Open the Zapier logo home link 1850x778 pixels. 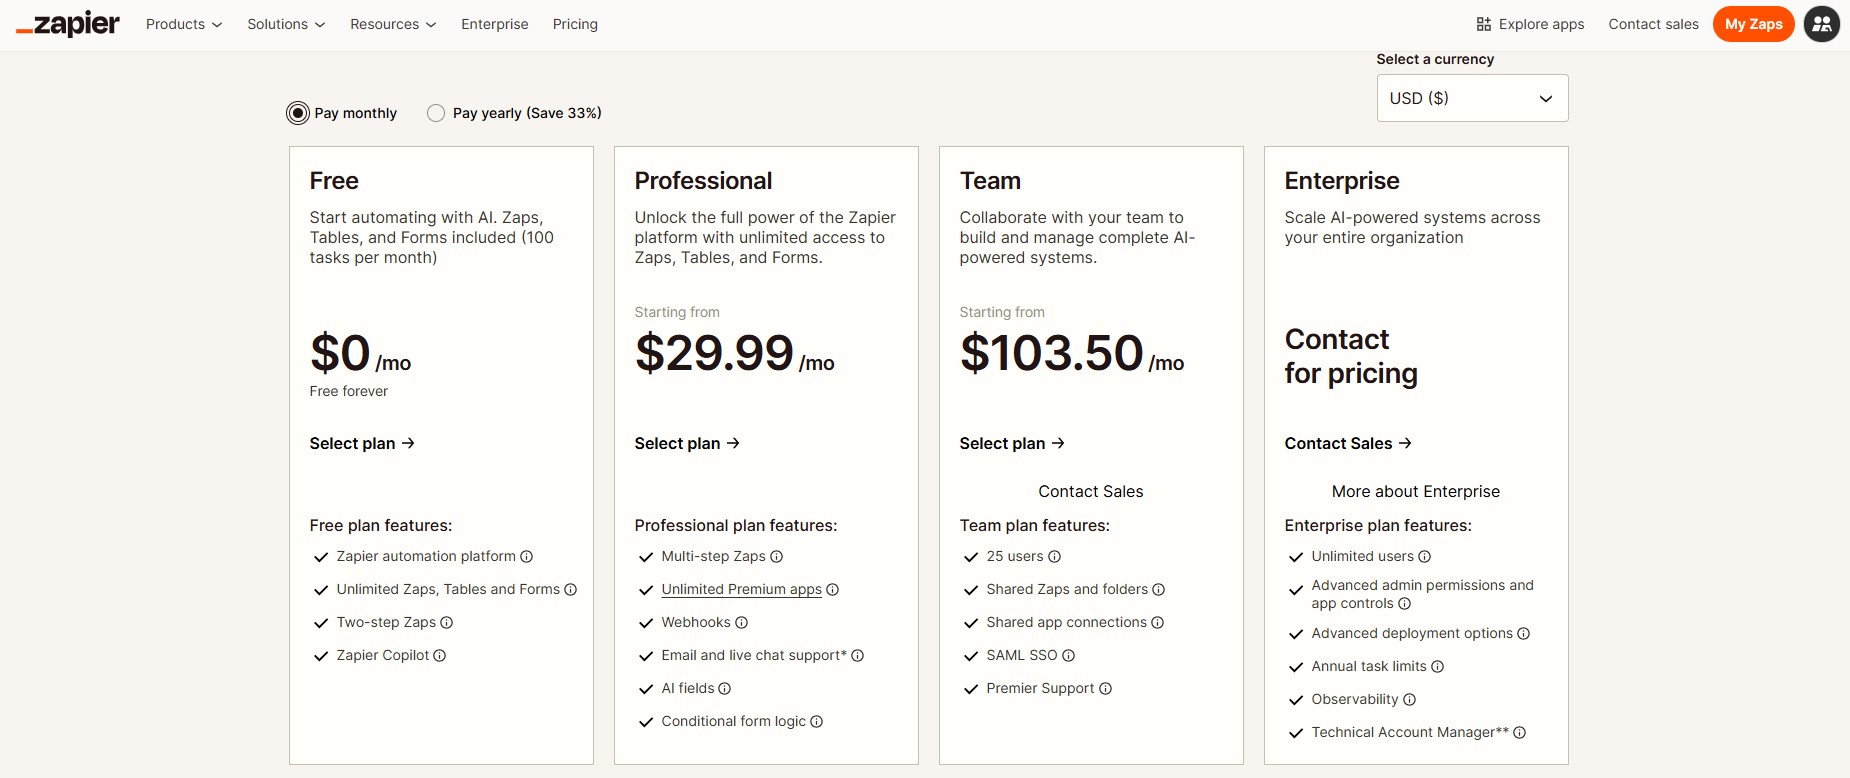click(68, 24)
